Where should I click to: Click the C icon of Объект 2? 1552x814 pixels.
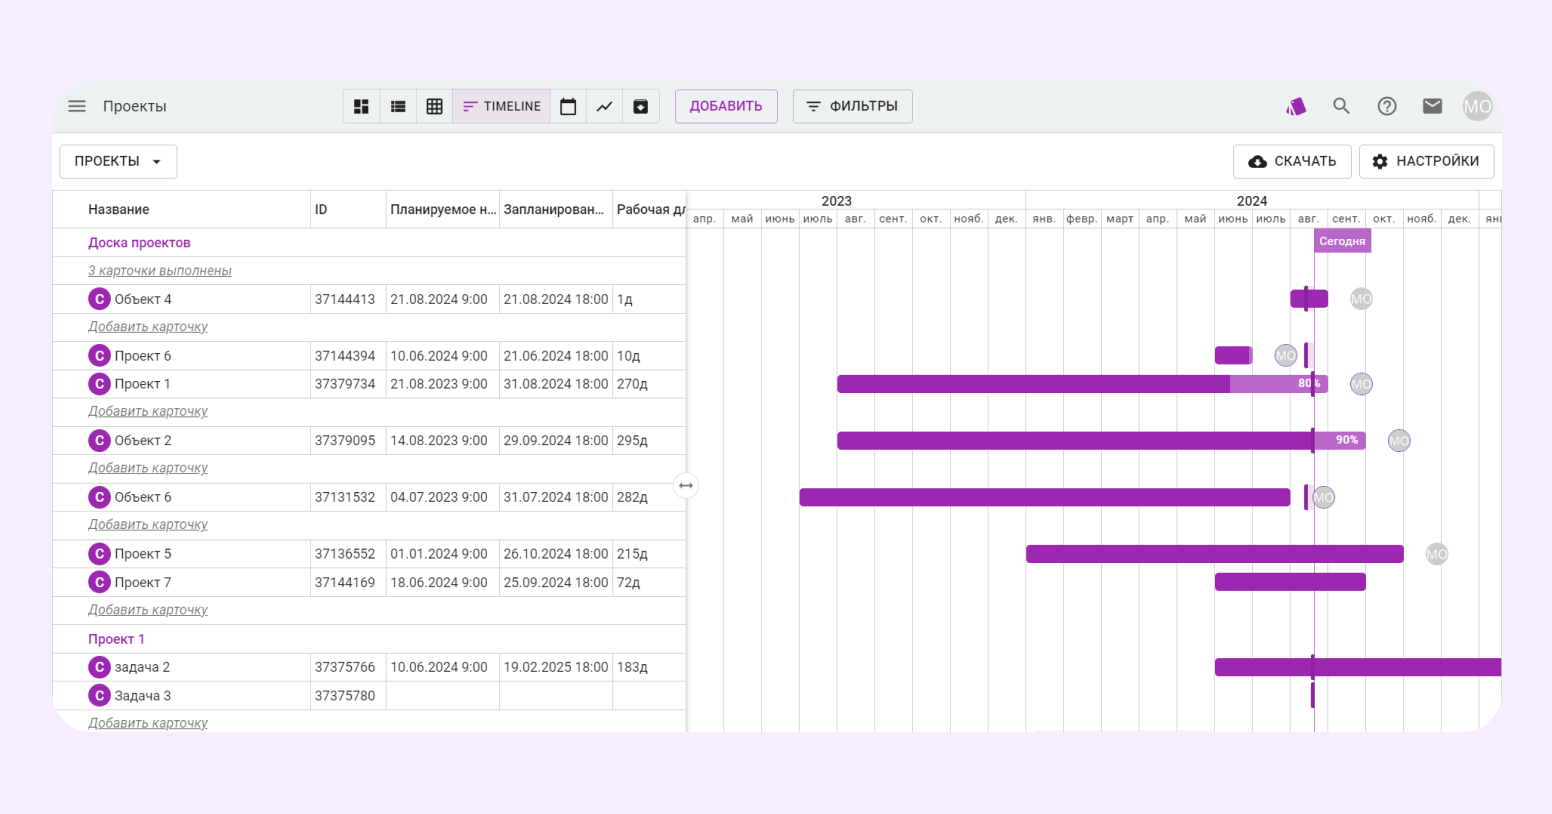(99, 440)
